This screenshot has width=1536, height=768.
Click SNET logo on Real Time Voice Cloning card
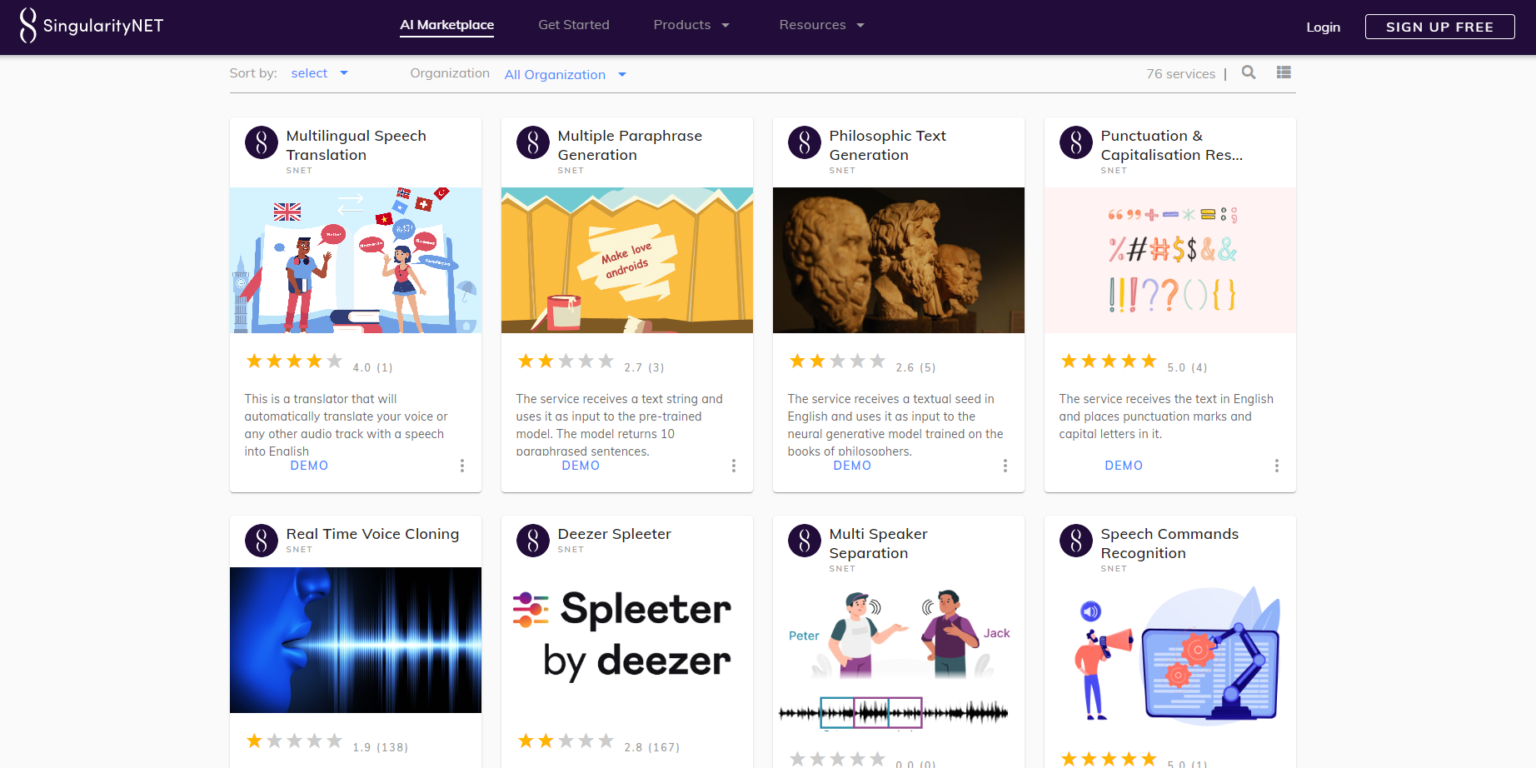click(261, 540)
